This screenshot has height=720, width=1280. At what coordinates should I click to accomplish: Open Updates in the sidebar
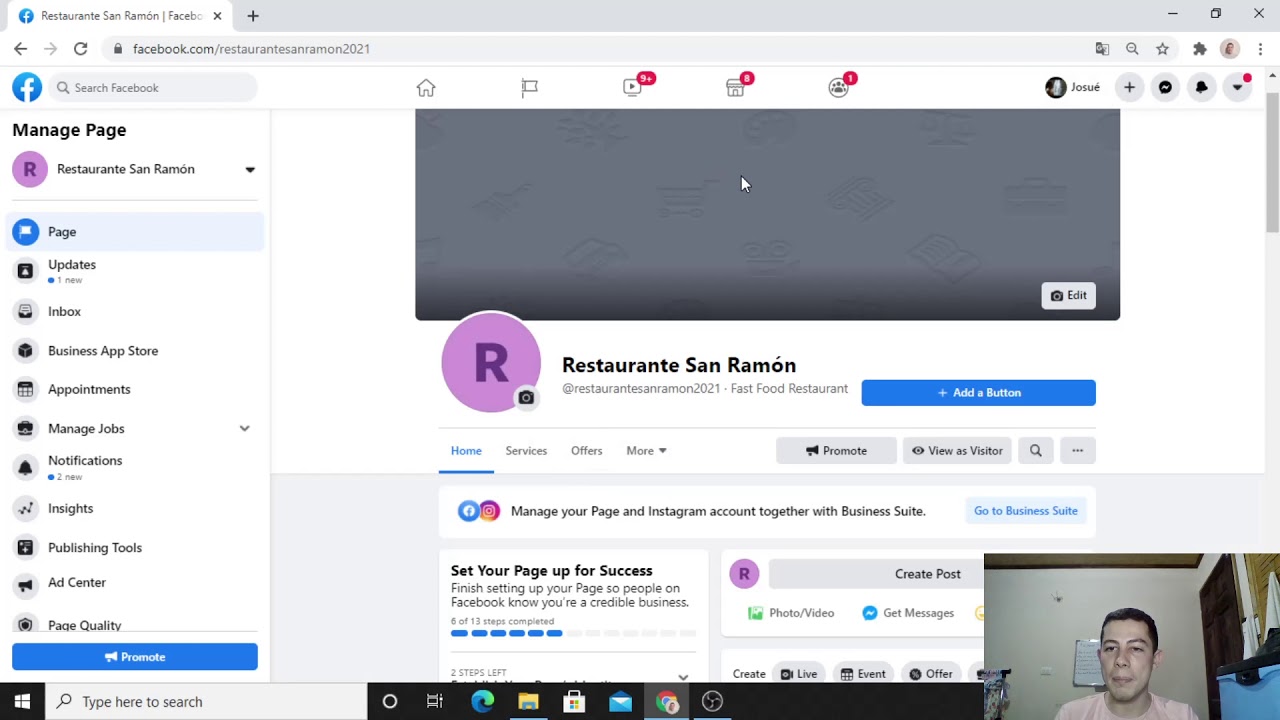click(x=135, y=271)
